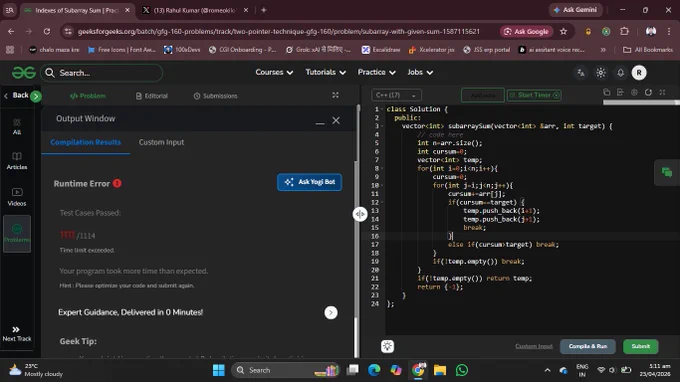
Task: Select the Compilation Results tab
Action: tap(85, 142)
